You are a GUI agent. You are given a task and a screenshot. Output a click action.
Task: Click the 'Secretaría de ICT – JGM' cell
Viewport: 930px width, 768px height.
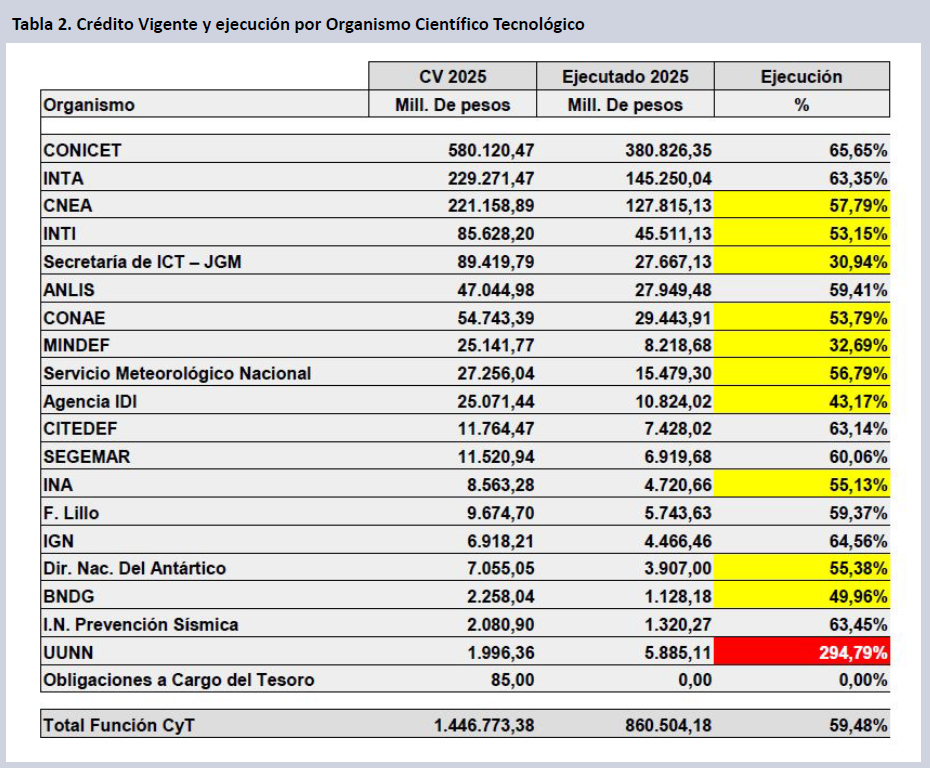point(143,262)
